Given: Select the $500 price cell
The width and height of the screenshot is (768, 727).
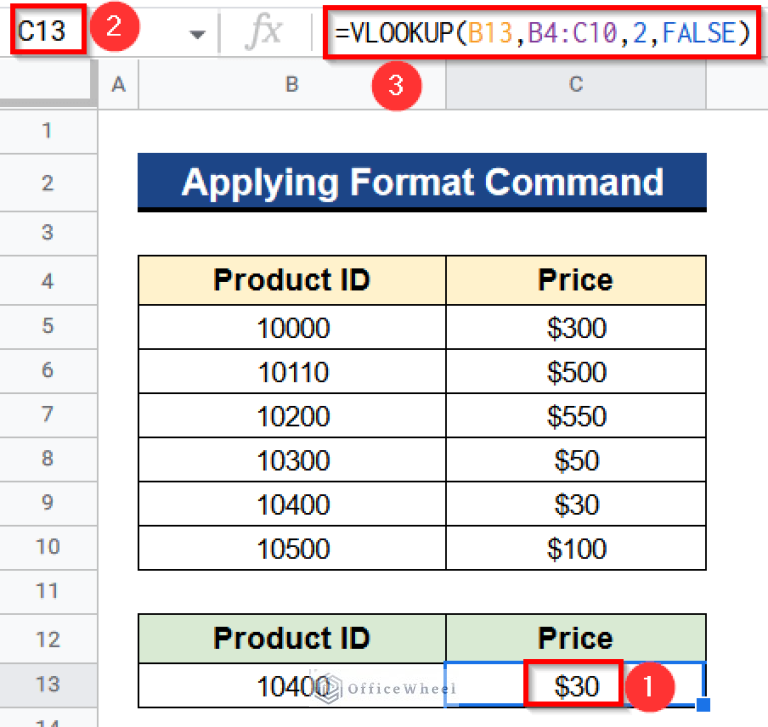Looking at the screenshot, I should point(576,372).
